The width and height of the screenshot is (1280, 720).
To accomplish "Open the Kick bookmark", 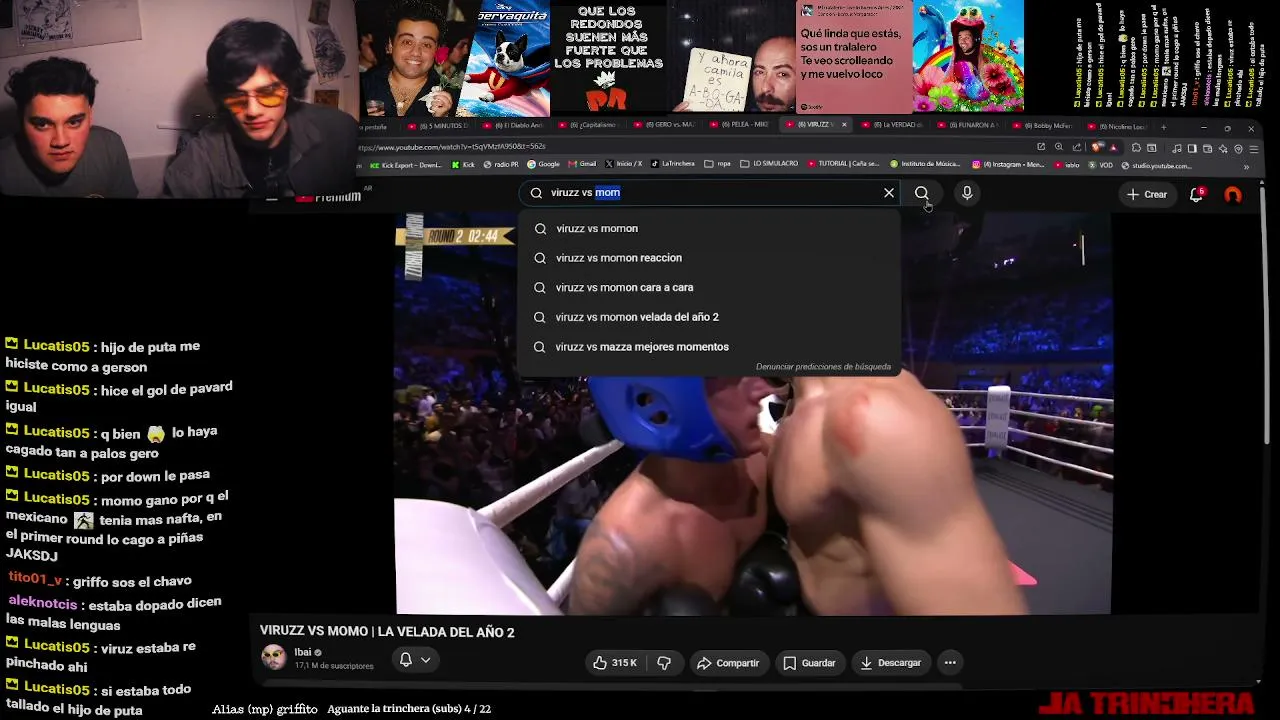I will 463,165.
